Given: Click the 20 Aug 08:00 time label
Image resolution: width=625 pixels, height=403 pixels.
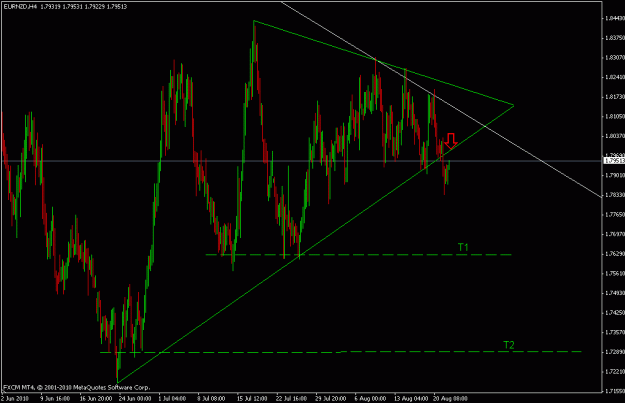Looking at the screenshot, I should tap(450, 398).
